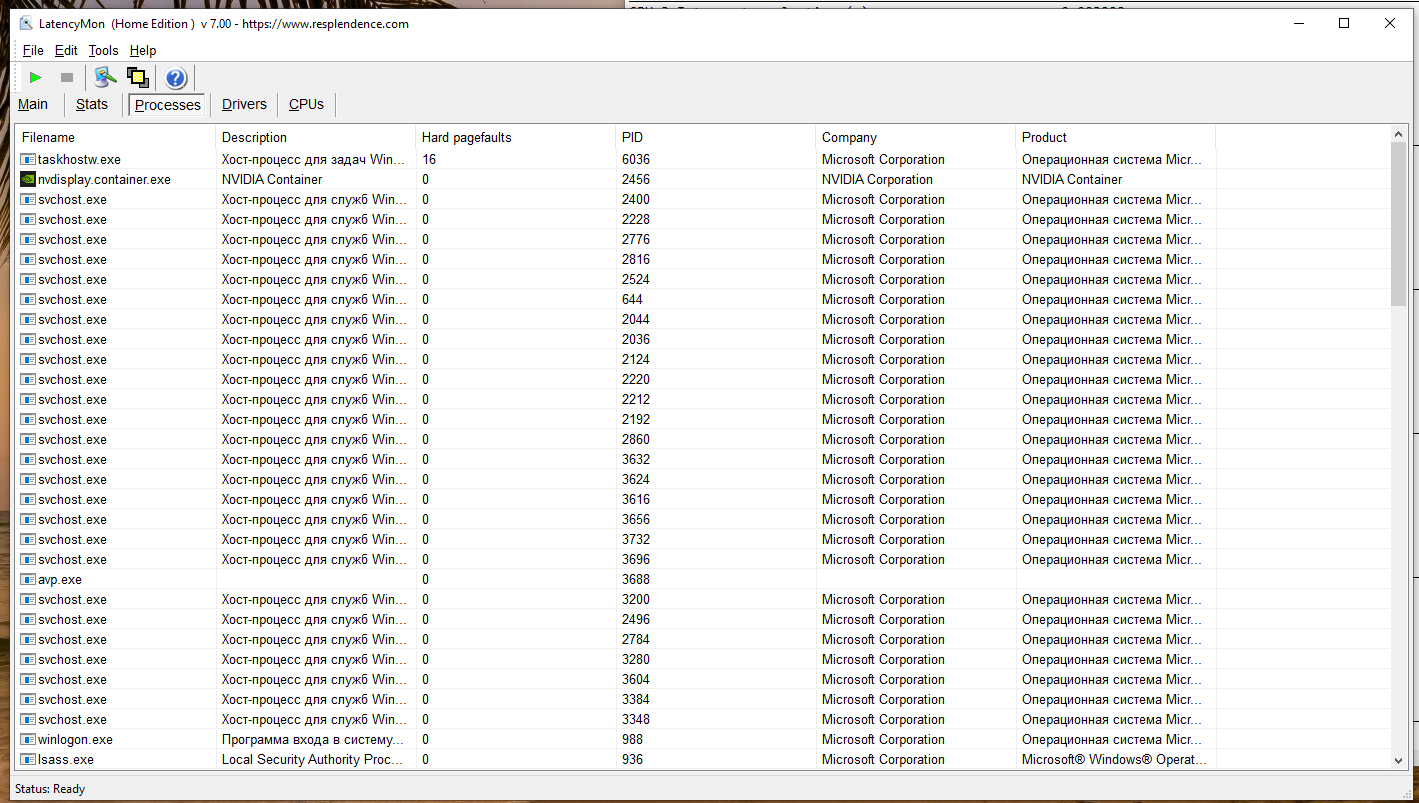Select the lsass.exe filename
Viewport: 1419px width, 803px height.
tap(66, 759)
